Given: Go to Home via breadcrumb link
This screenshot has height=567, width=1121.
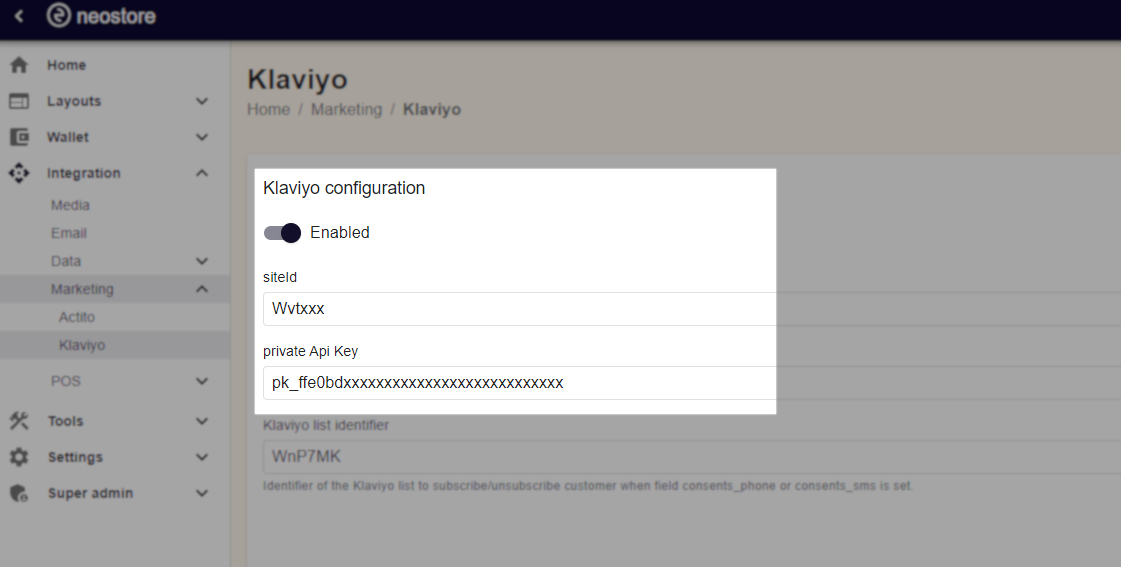Looking at the screenshot, I should (268, 109).
